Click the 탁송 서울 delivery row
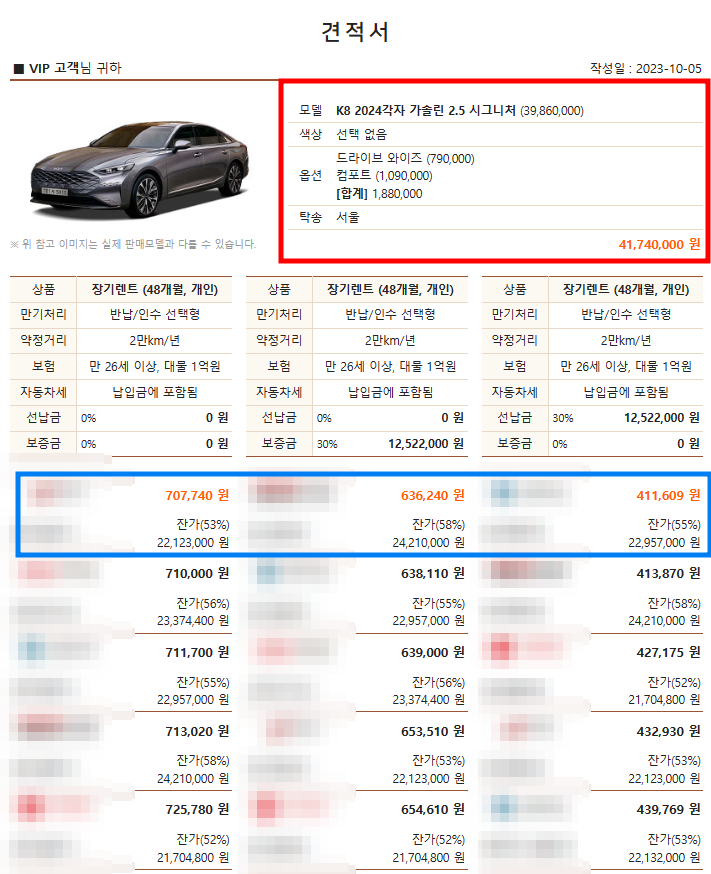 tap(496, 217)
